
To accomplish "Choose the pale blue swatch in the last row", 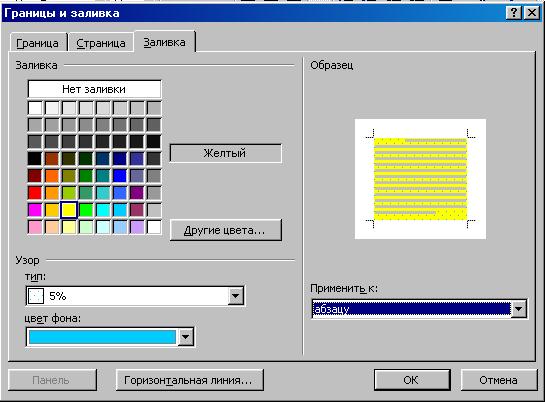I will (x=120, y=227).
